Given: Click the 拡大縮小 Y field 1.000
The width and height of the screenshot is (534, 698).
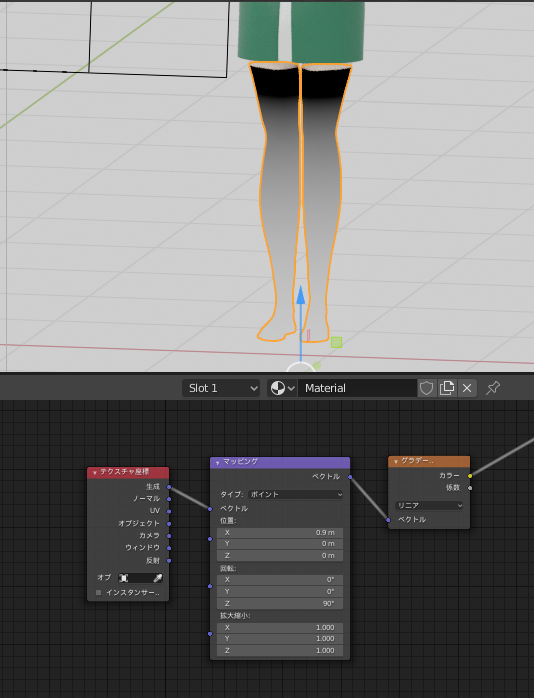Looking at the screenshot, I should coord(280,639).
